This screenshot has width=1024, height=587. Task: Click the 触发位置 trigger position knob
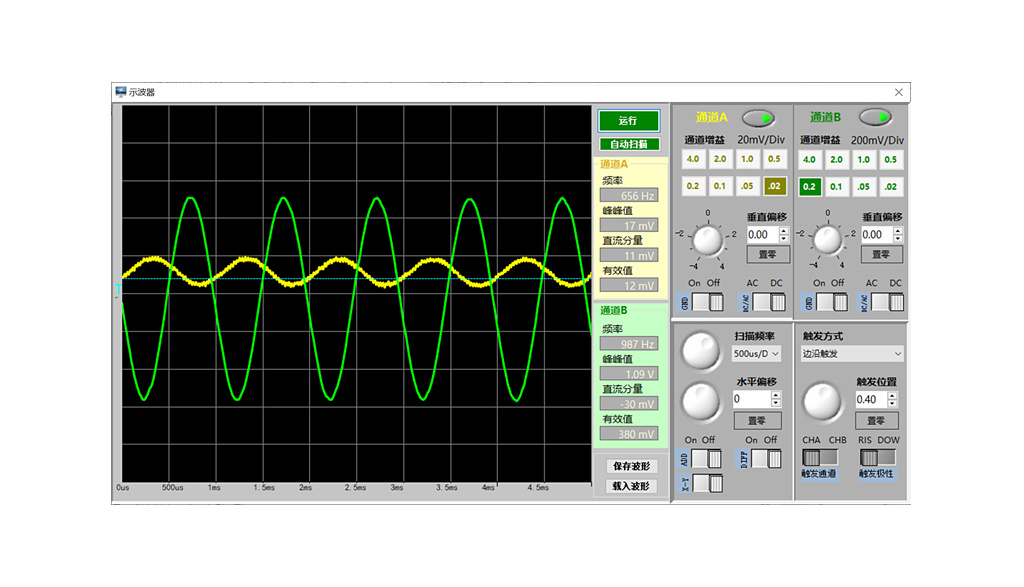point(823,401)
